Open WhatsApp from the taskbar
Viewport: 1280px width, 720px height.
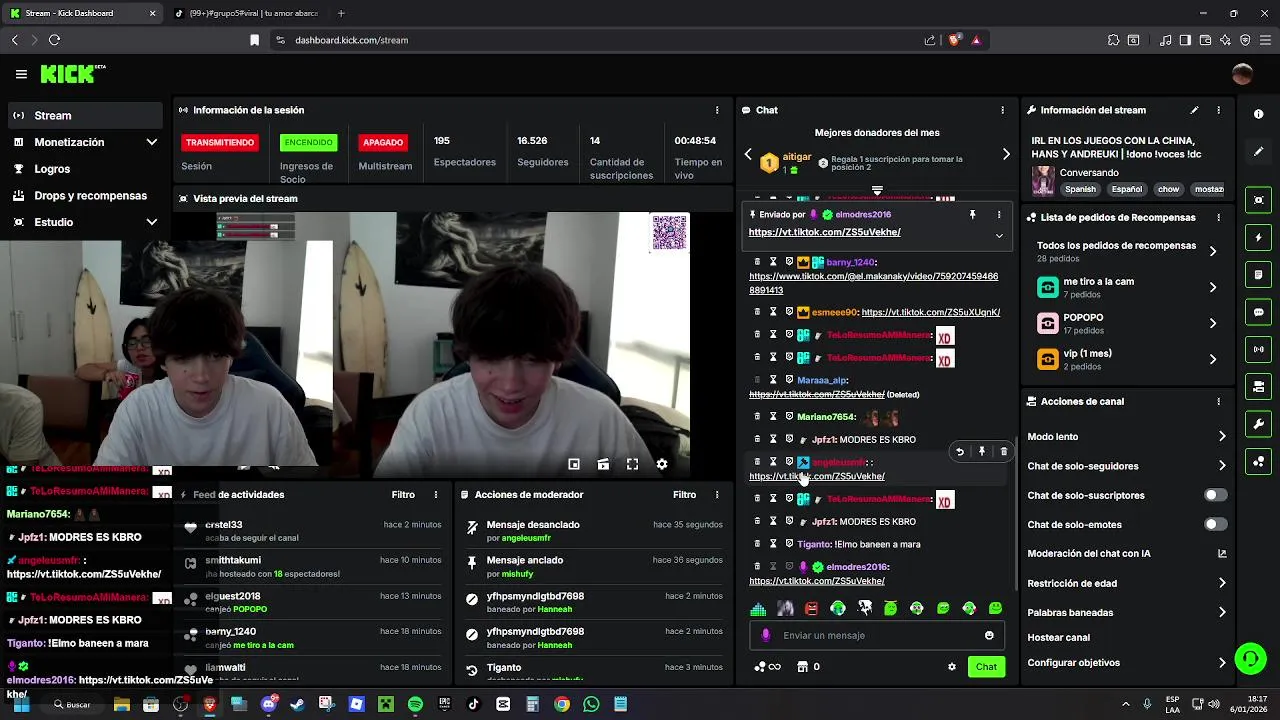591,705
